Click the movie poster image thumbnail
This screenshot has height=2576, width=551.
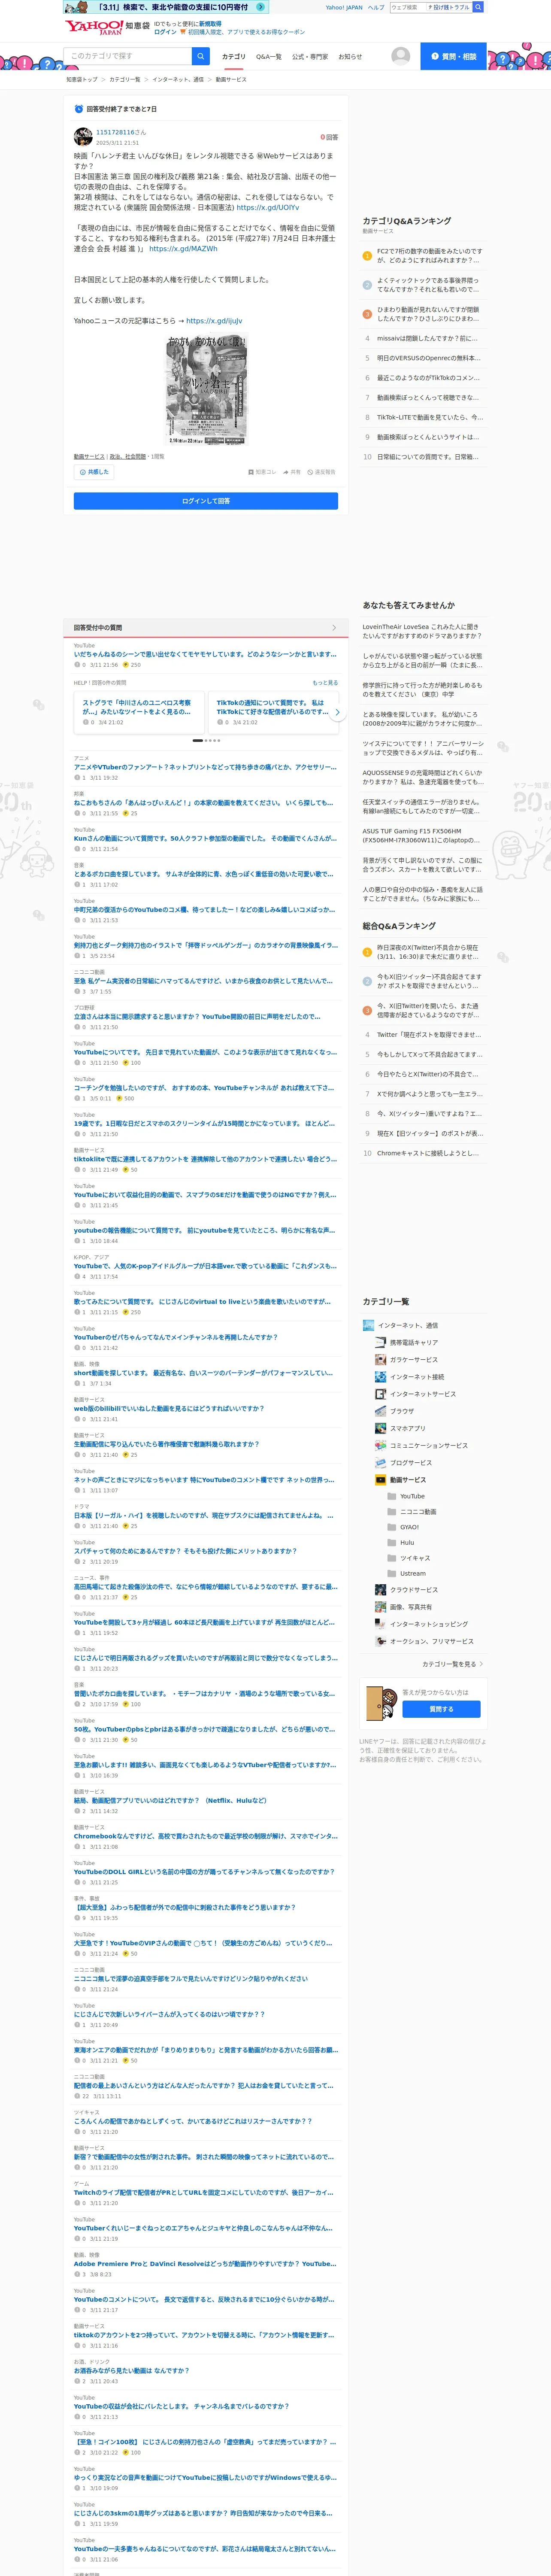click(206, 390)
